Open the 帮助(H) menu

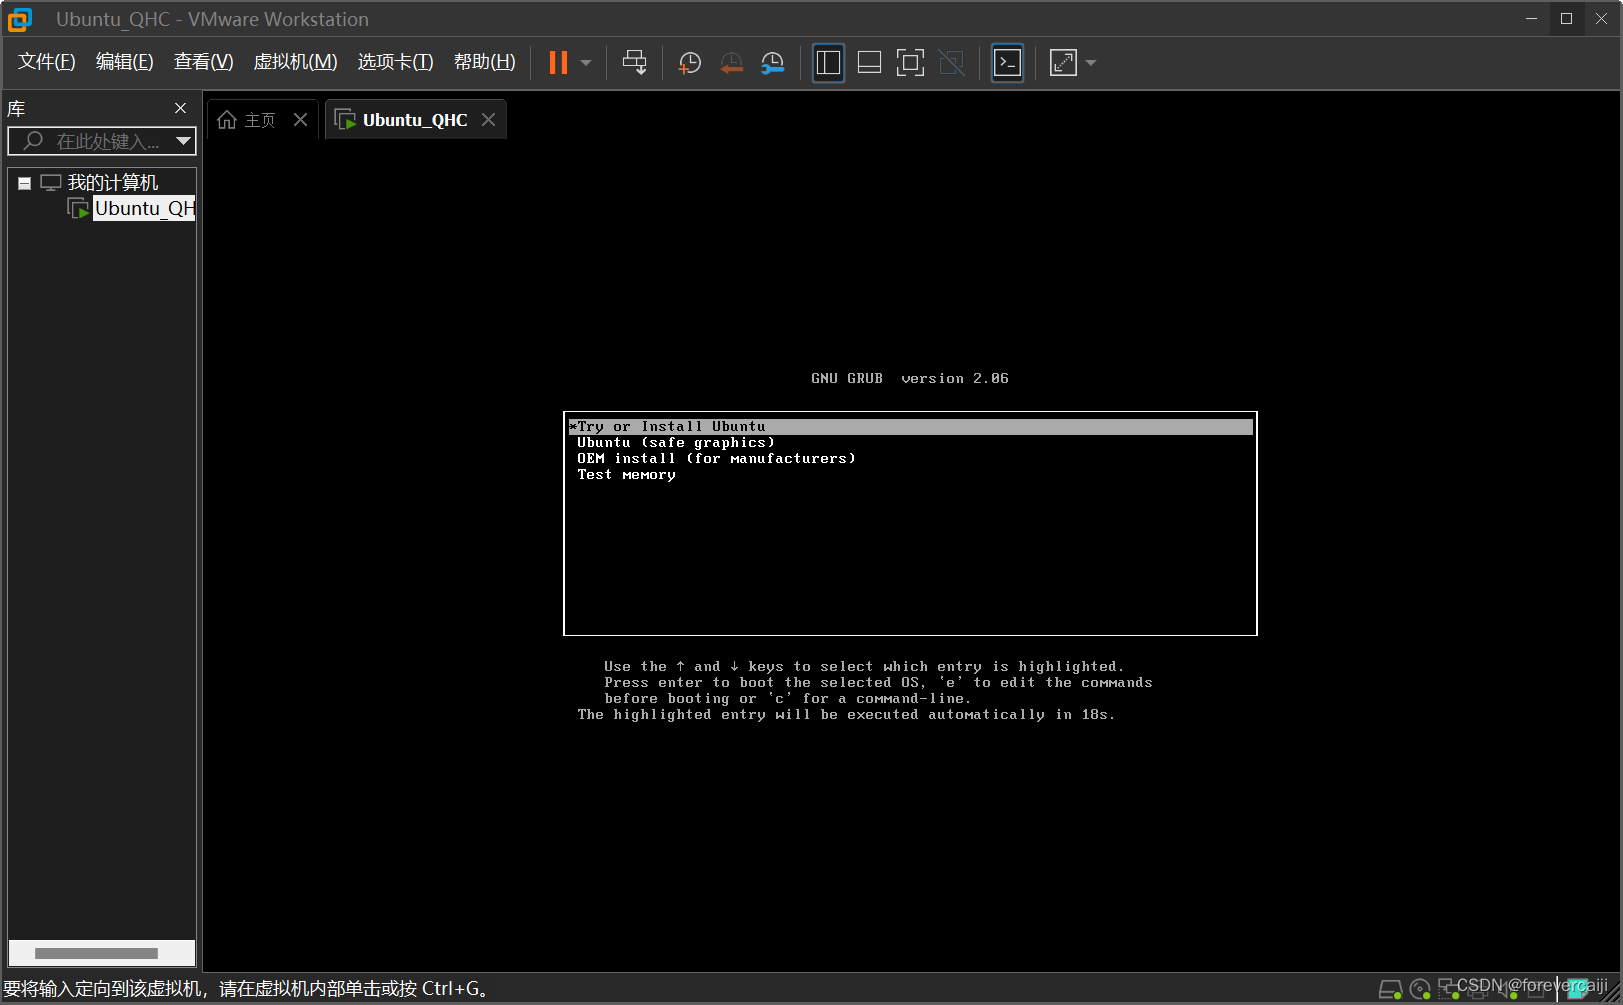484,62
